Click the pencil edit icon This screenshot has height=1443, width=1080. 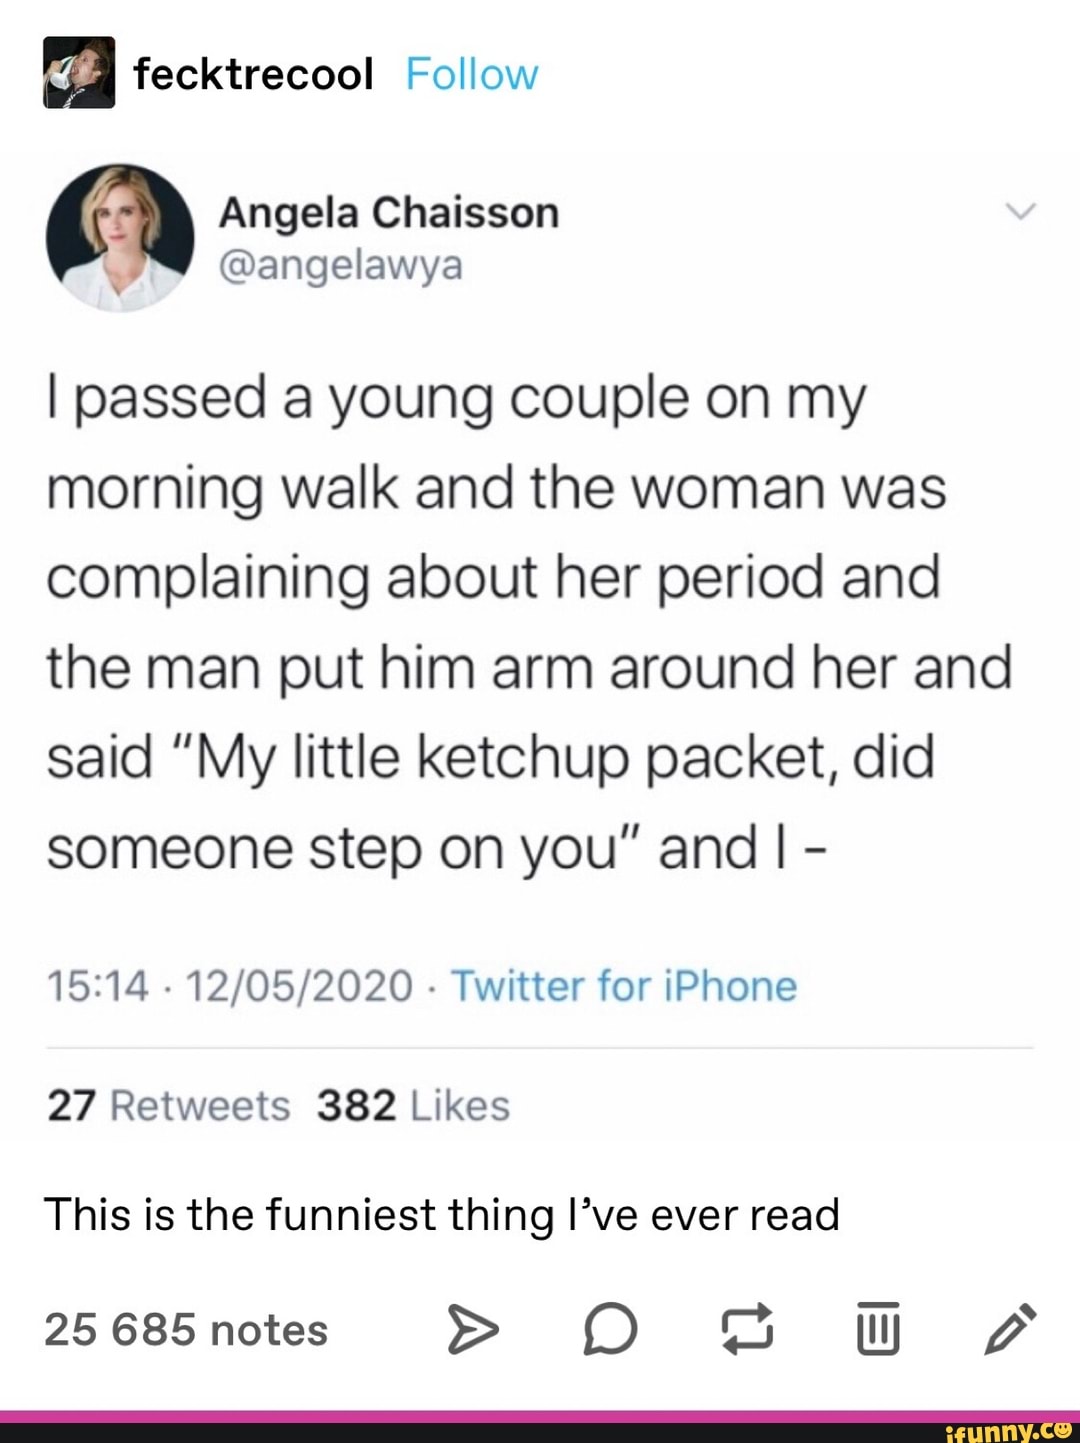coord(1010,1329)
